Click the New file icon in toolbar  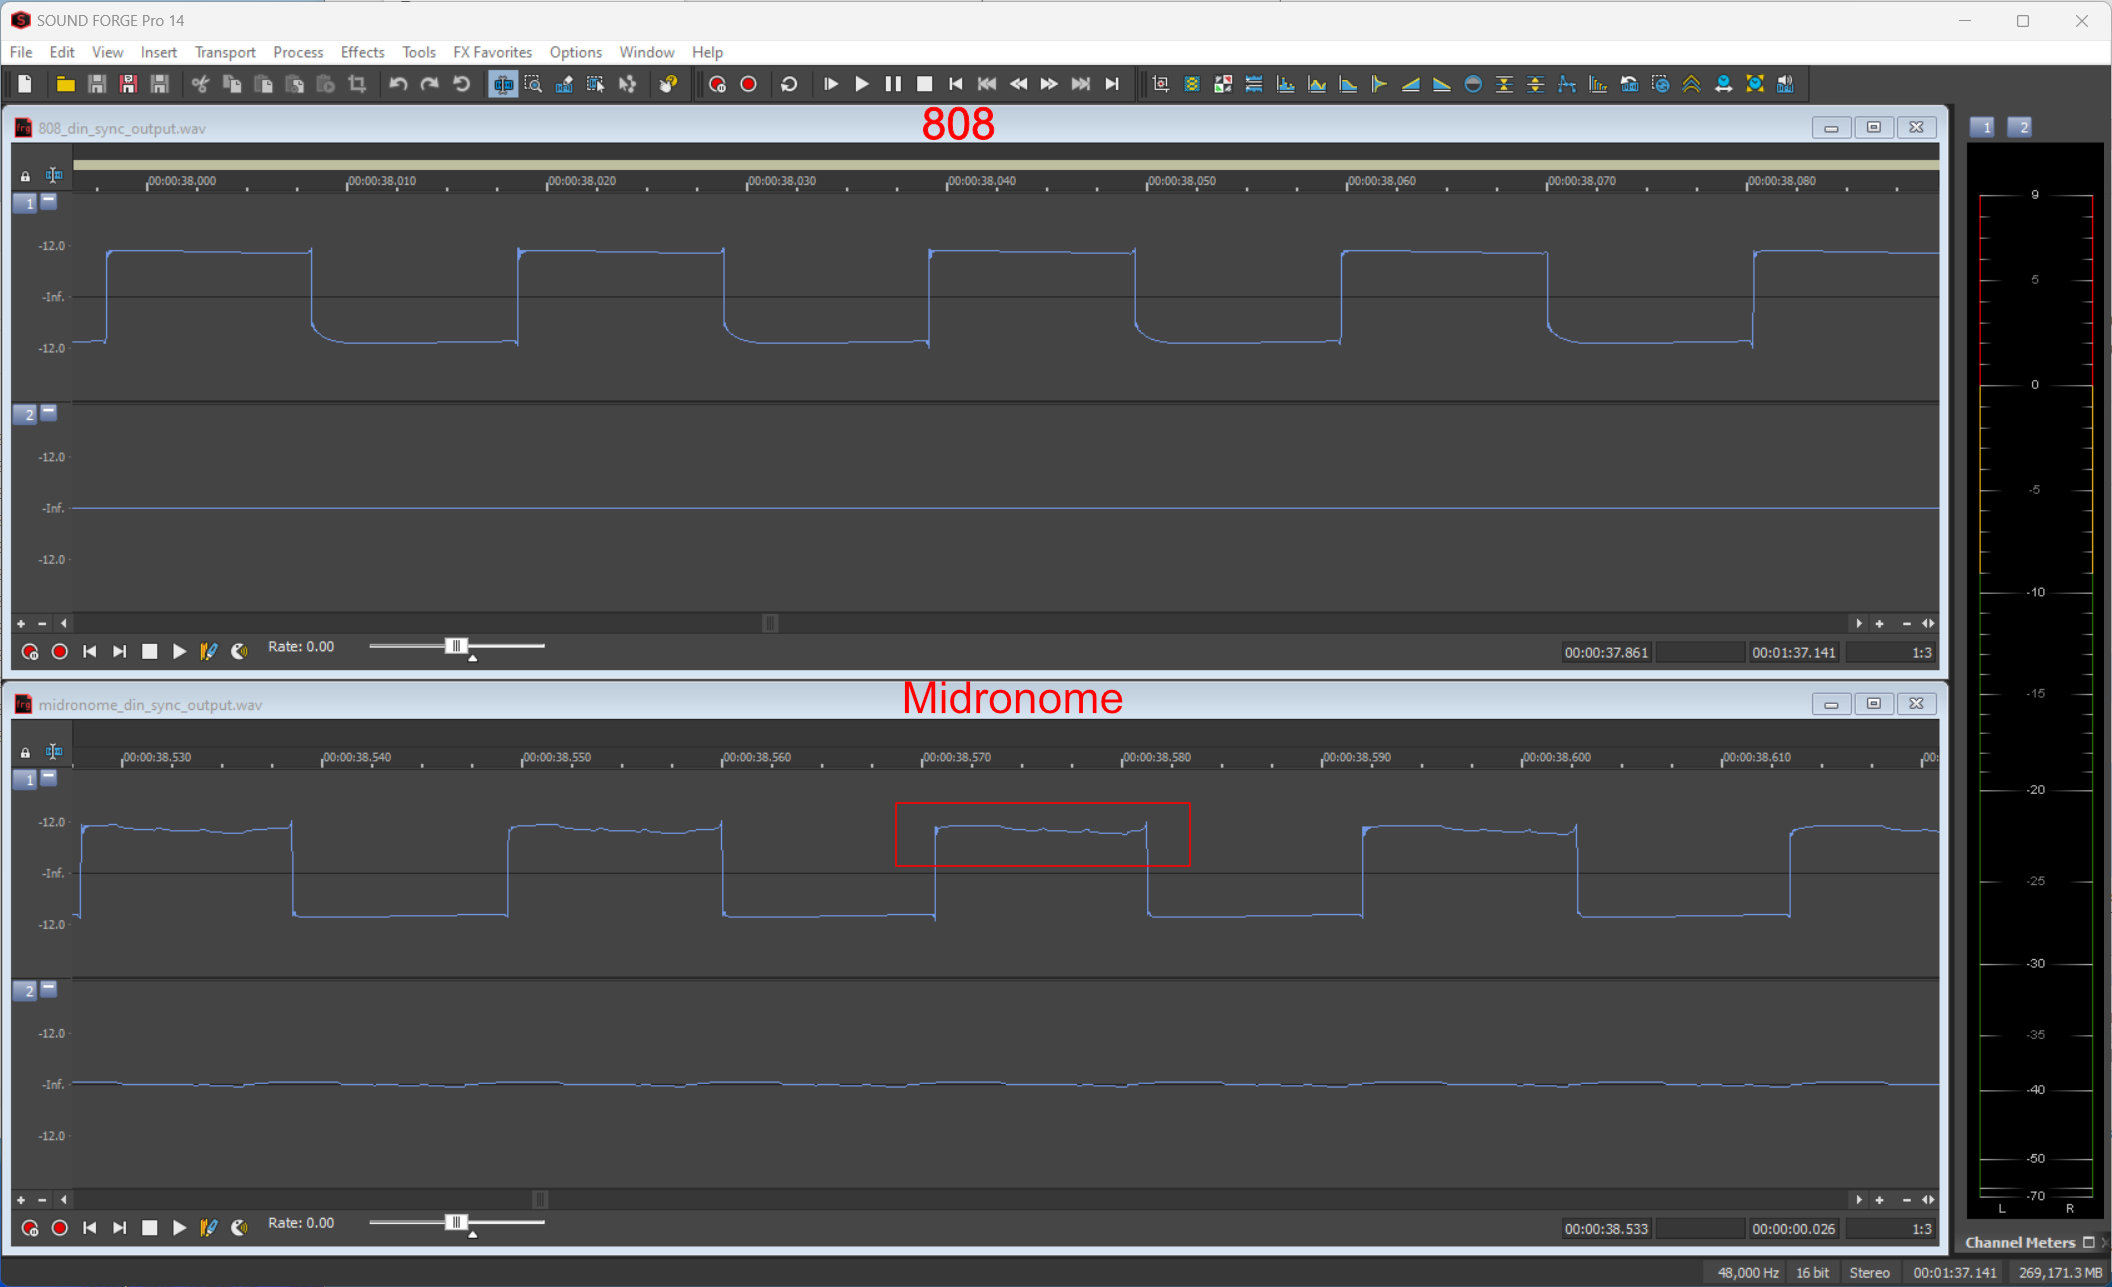(26, 85)
